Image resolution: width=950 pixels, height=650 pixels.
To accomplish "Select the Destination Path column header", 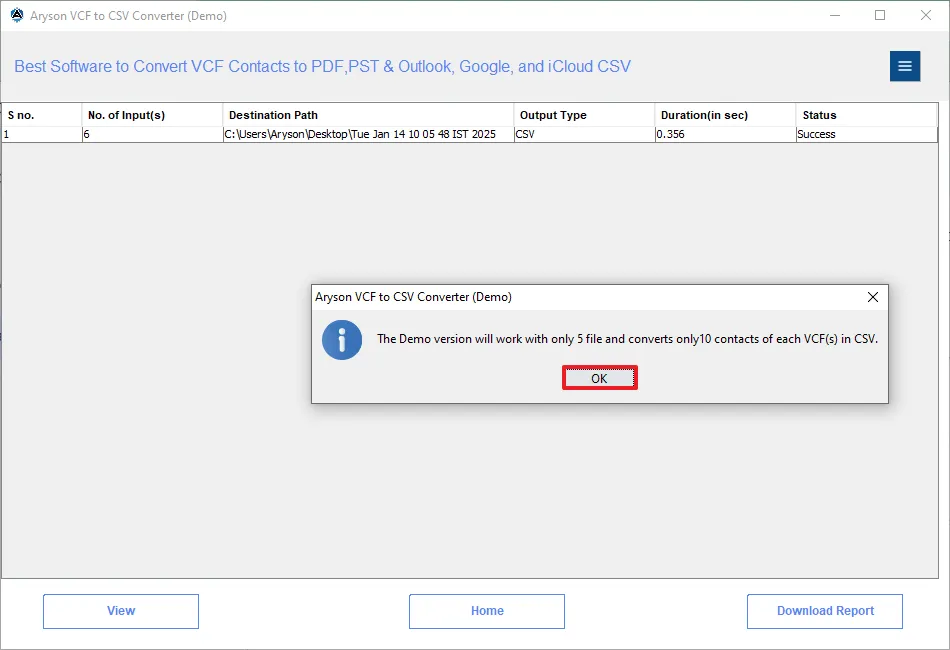I will (x=368, y=115).
